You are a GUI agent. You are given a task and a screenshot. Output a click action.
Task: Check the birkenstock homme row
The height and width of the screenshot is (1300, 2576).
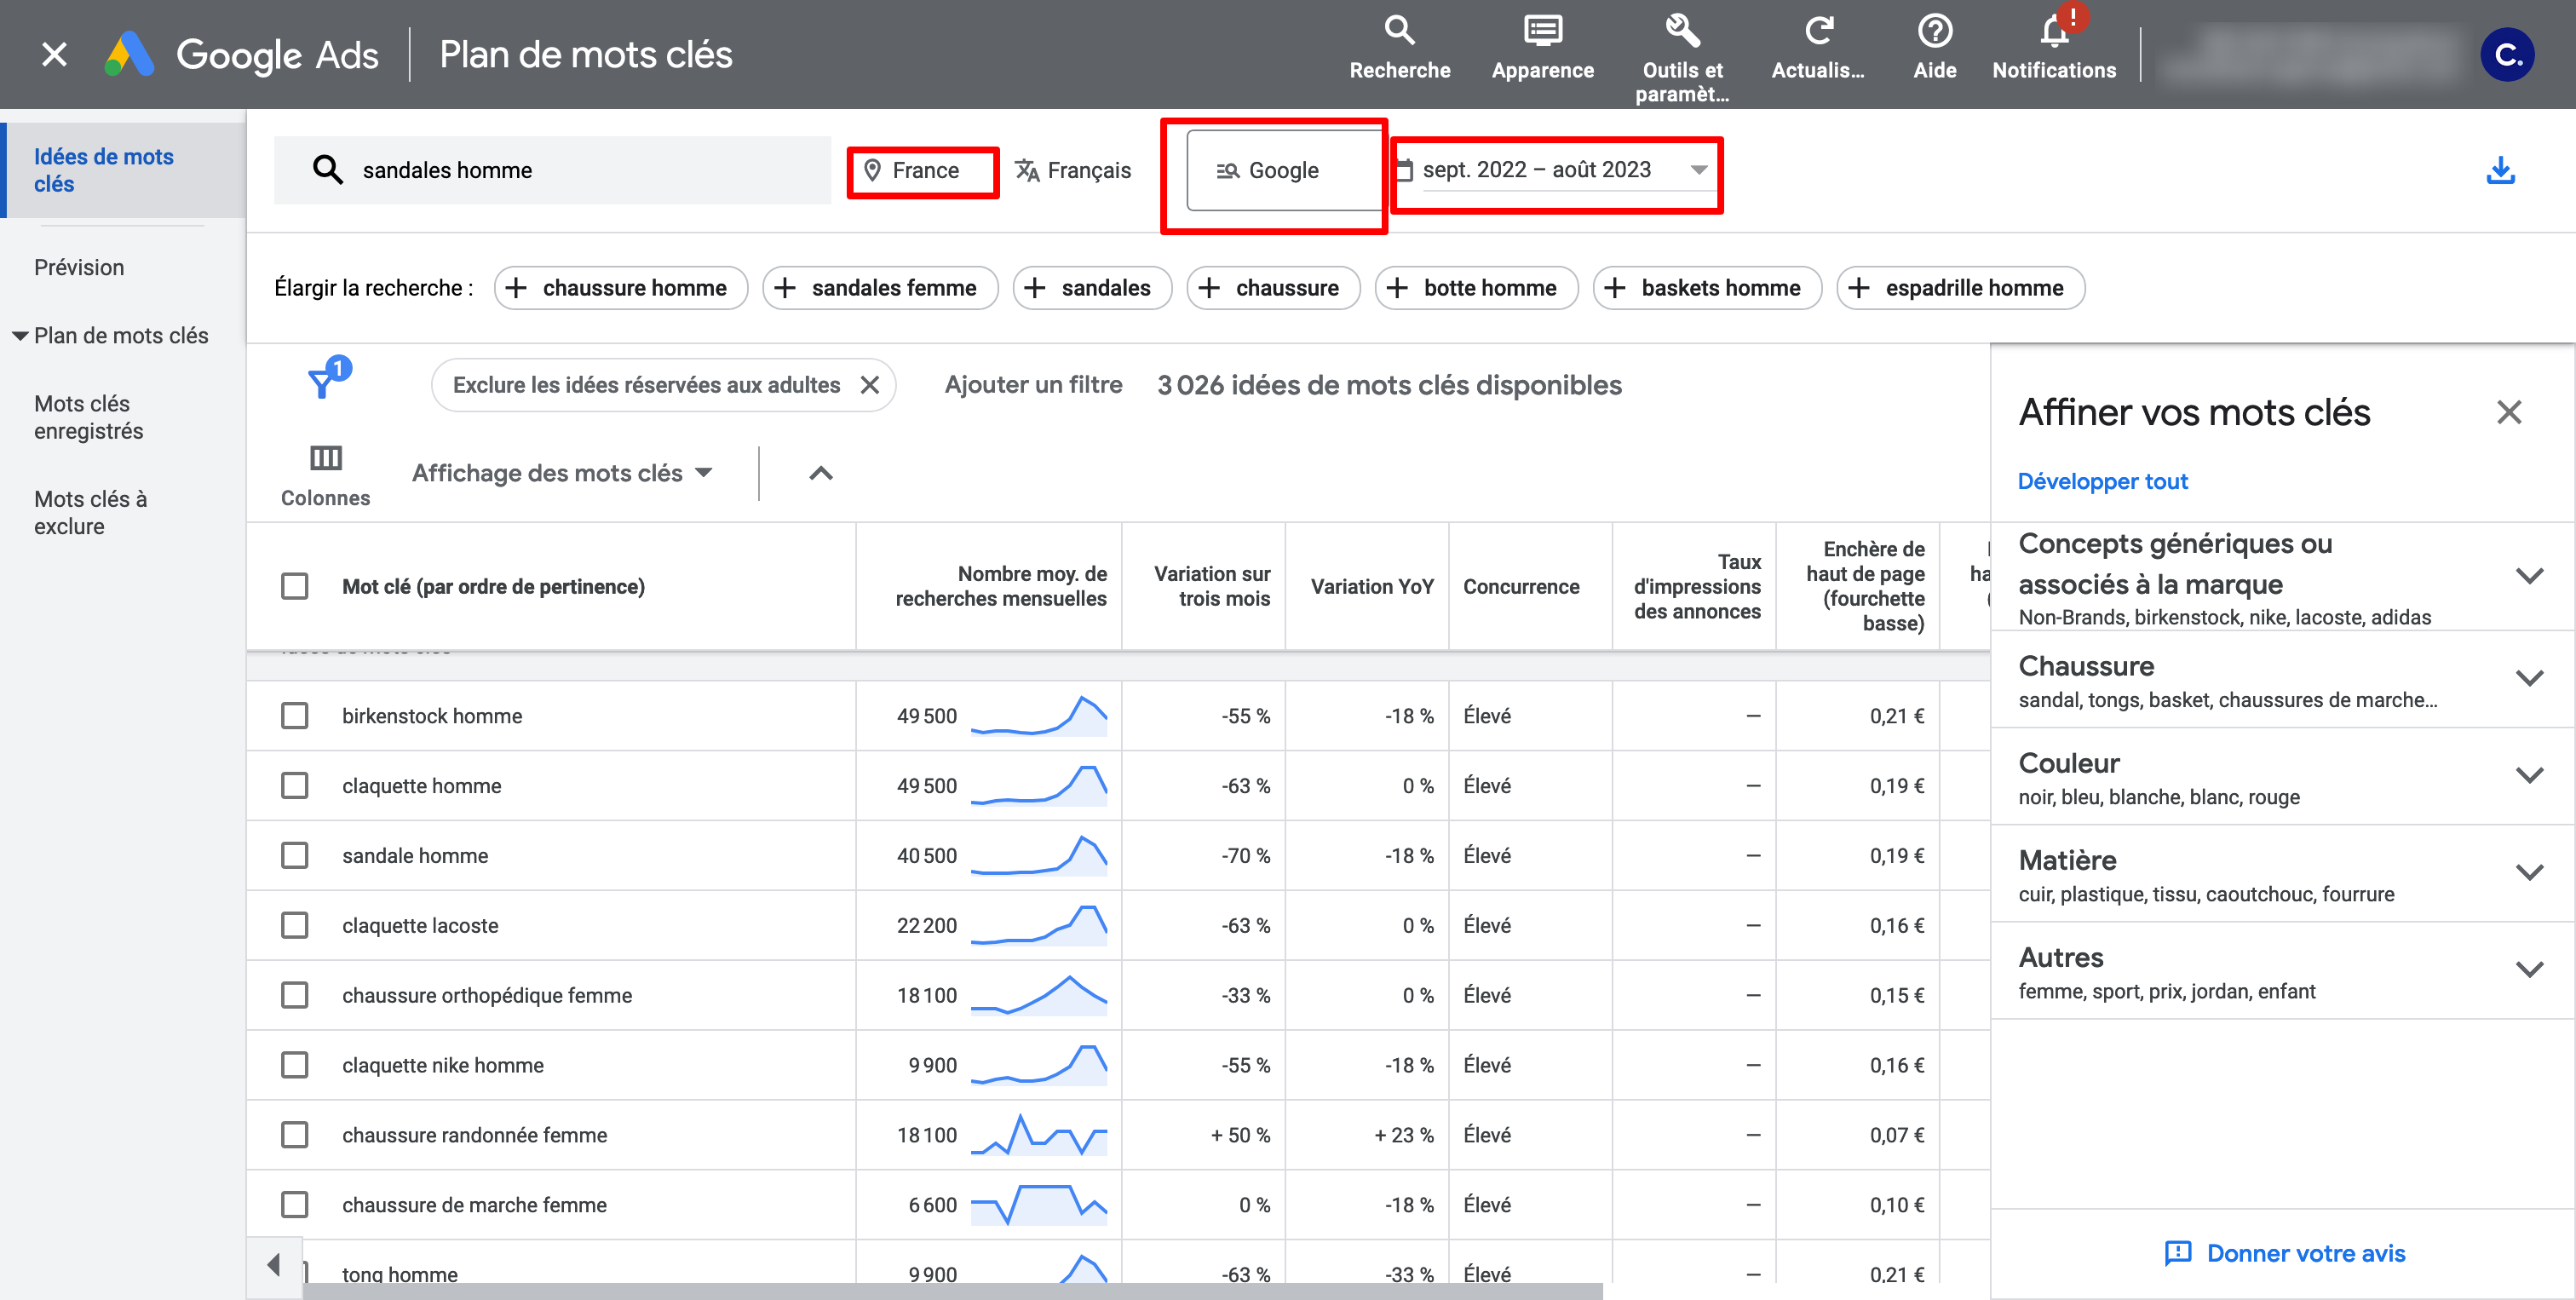pyautogui.click(x=294, y=716)
